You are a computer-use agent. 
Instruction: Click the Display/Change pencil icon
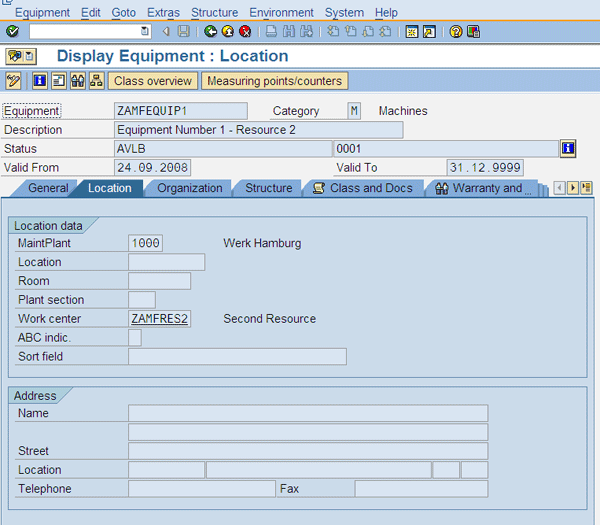click(x=13, y=81)
